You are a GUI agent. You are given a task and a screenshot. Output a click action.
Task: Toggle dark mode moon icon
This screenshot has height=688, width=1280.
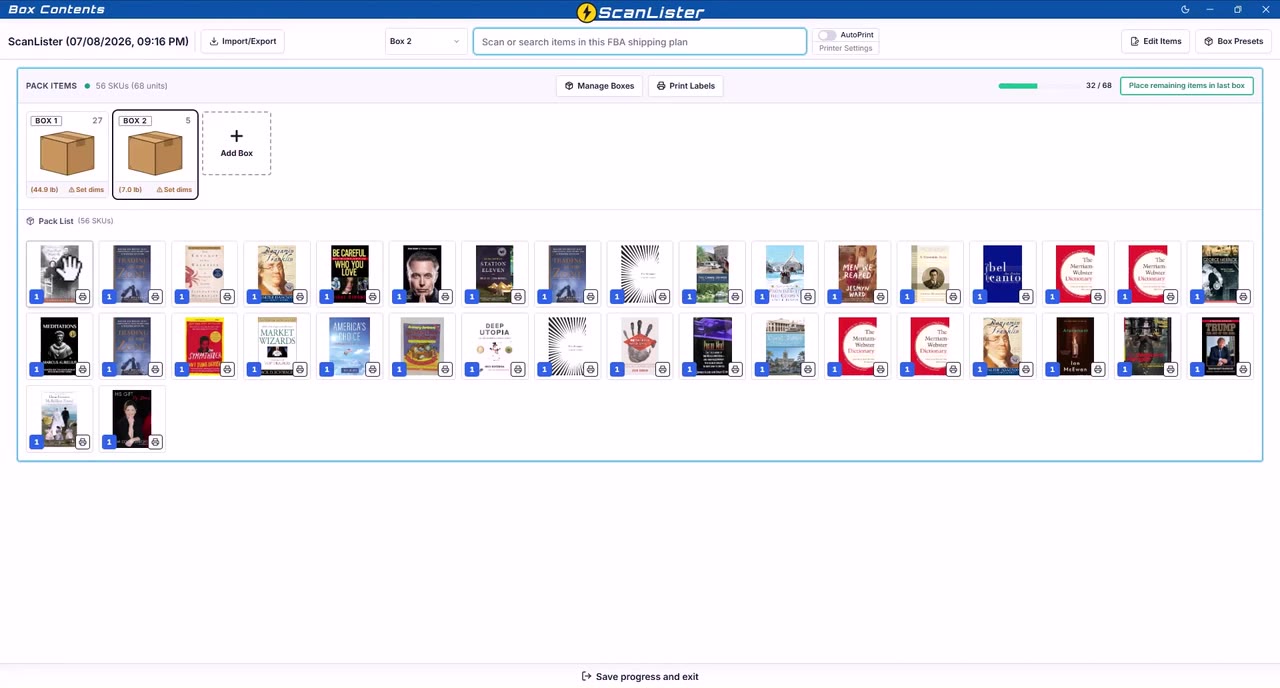pyautogui.click(x=1185, y=10)
